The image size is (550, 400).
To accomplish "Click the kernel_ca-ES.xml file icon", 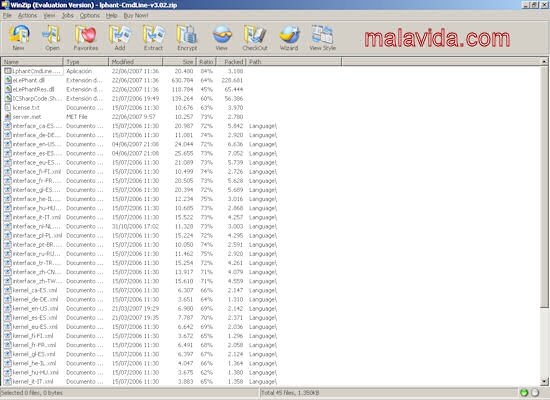I will pos(8,290).
